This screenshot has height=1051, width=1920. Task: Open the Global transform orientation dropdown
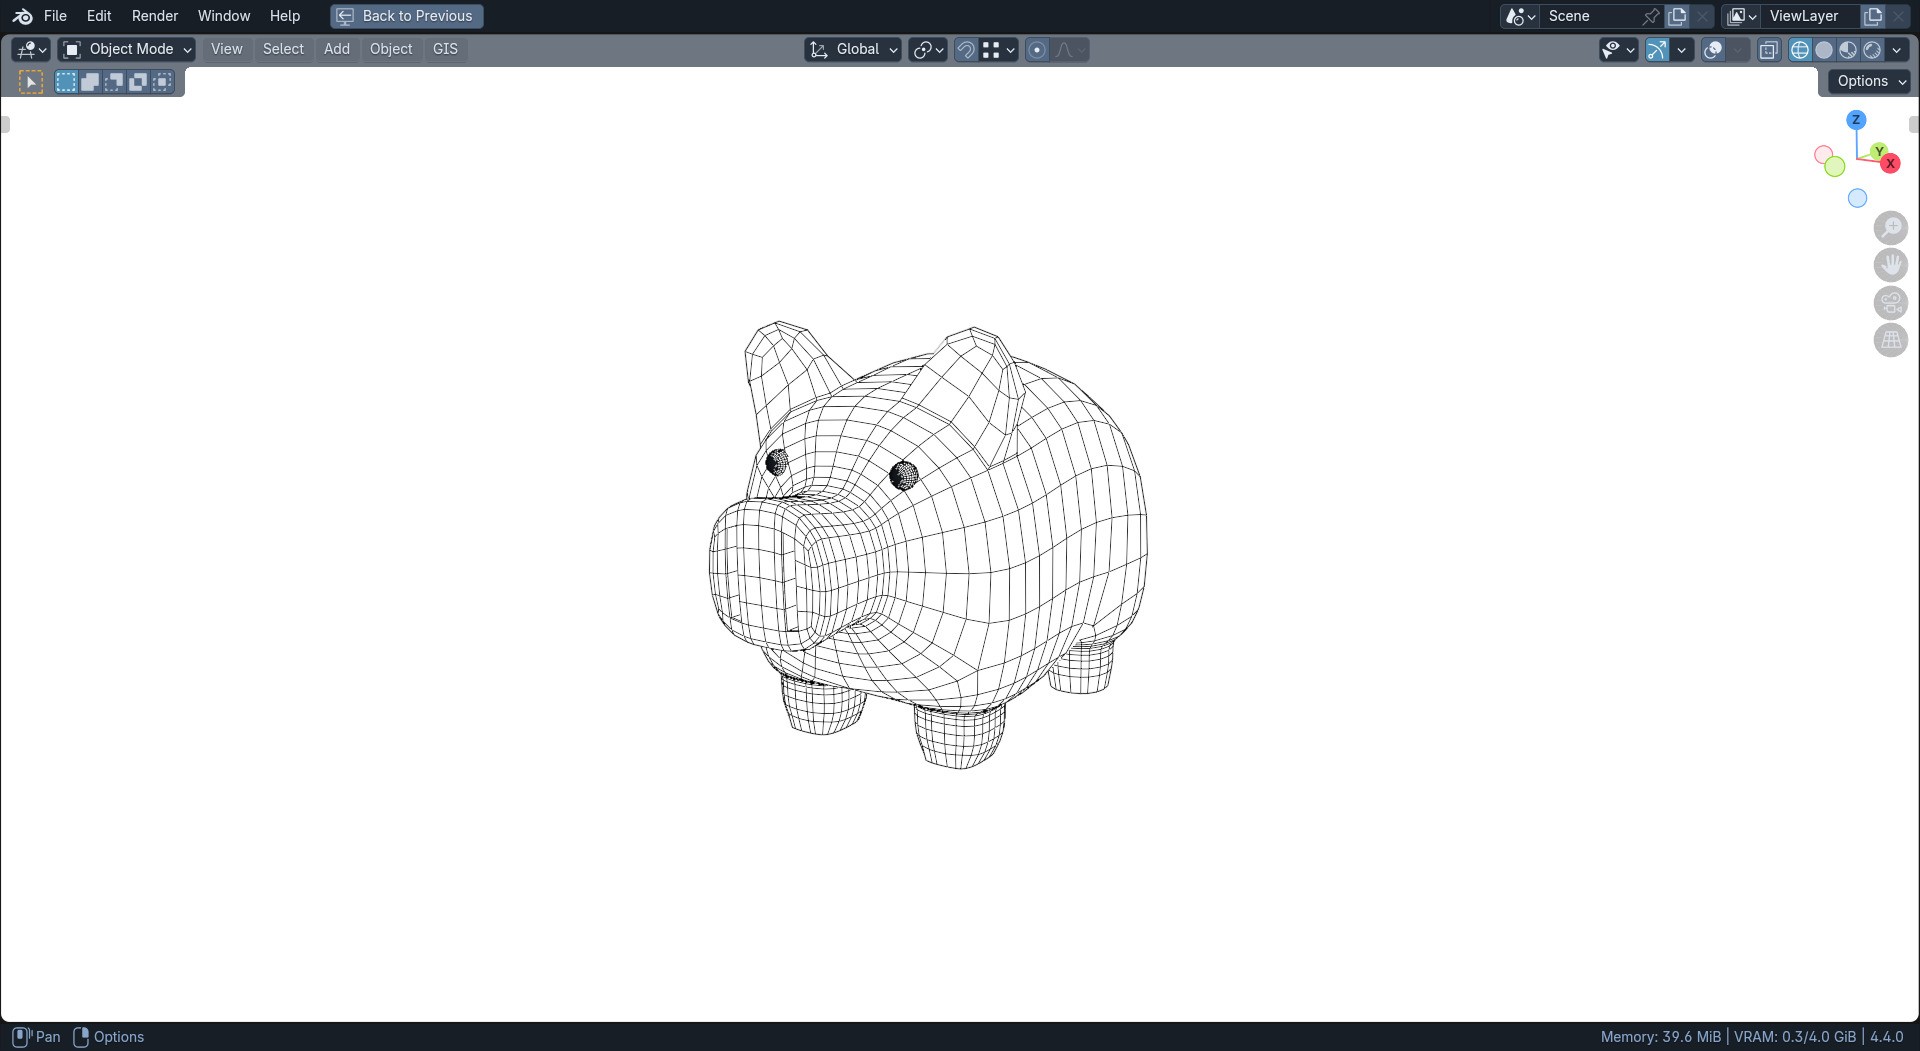pyautogui.click(x=853, y=49)
